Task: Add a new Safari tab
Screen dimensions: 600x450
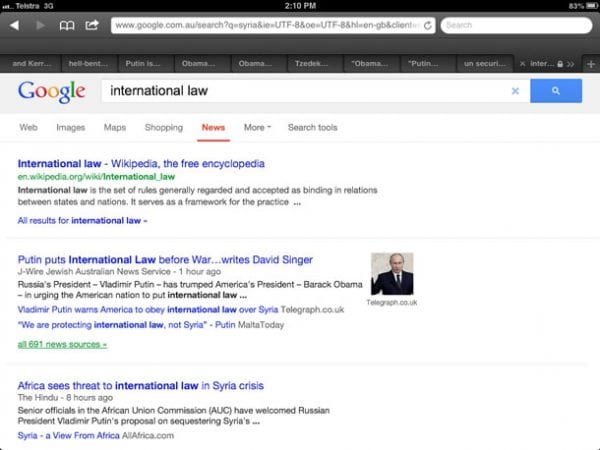Action: 590,63
